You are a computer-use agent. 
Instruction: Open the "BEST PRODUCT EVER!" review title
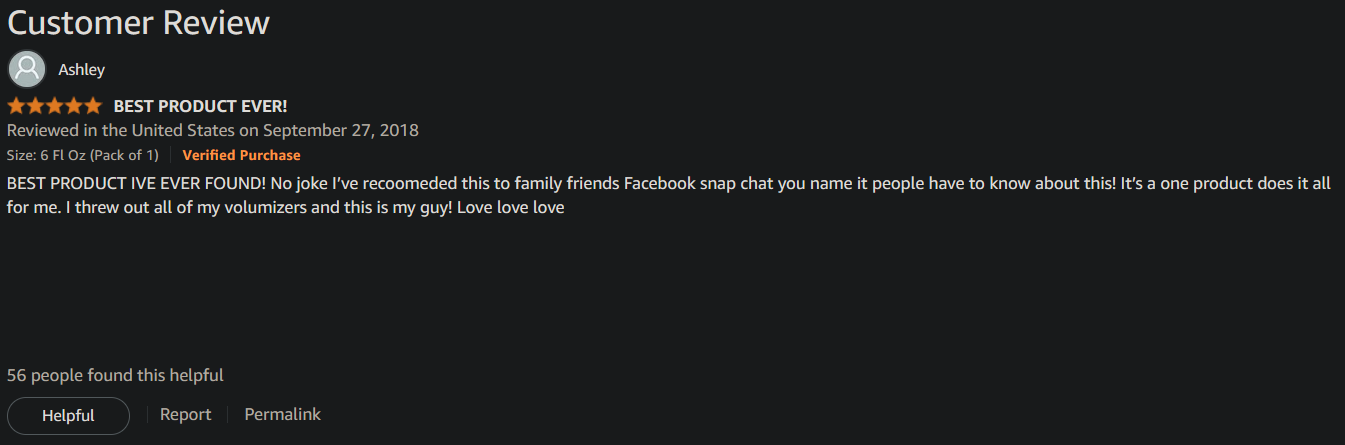[200, 106]
